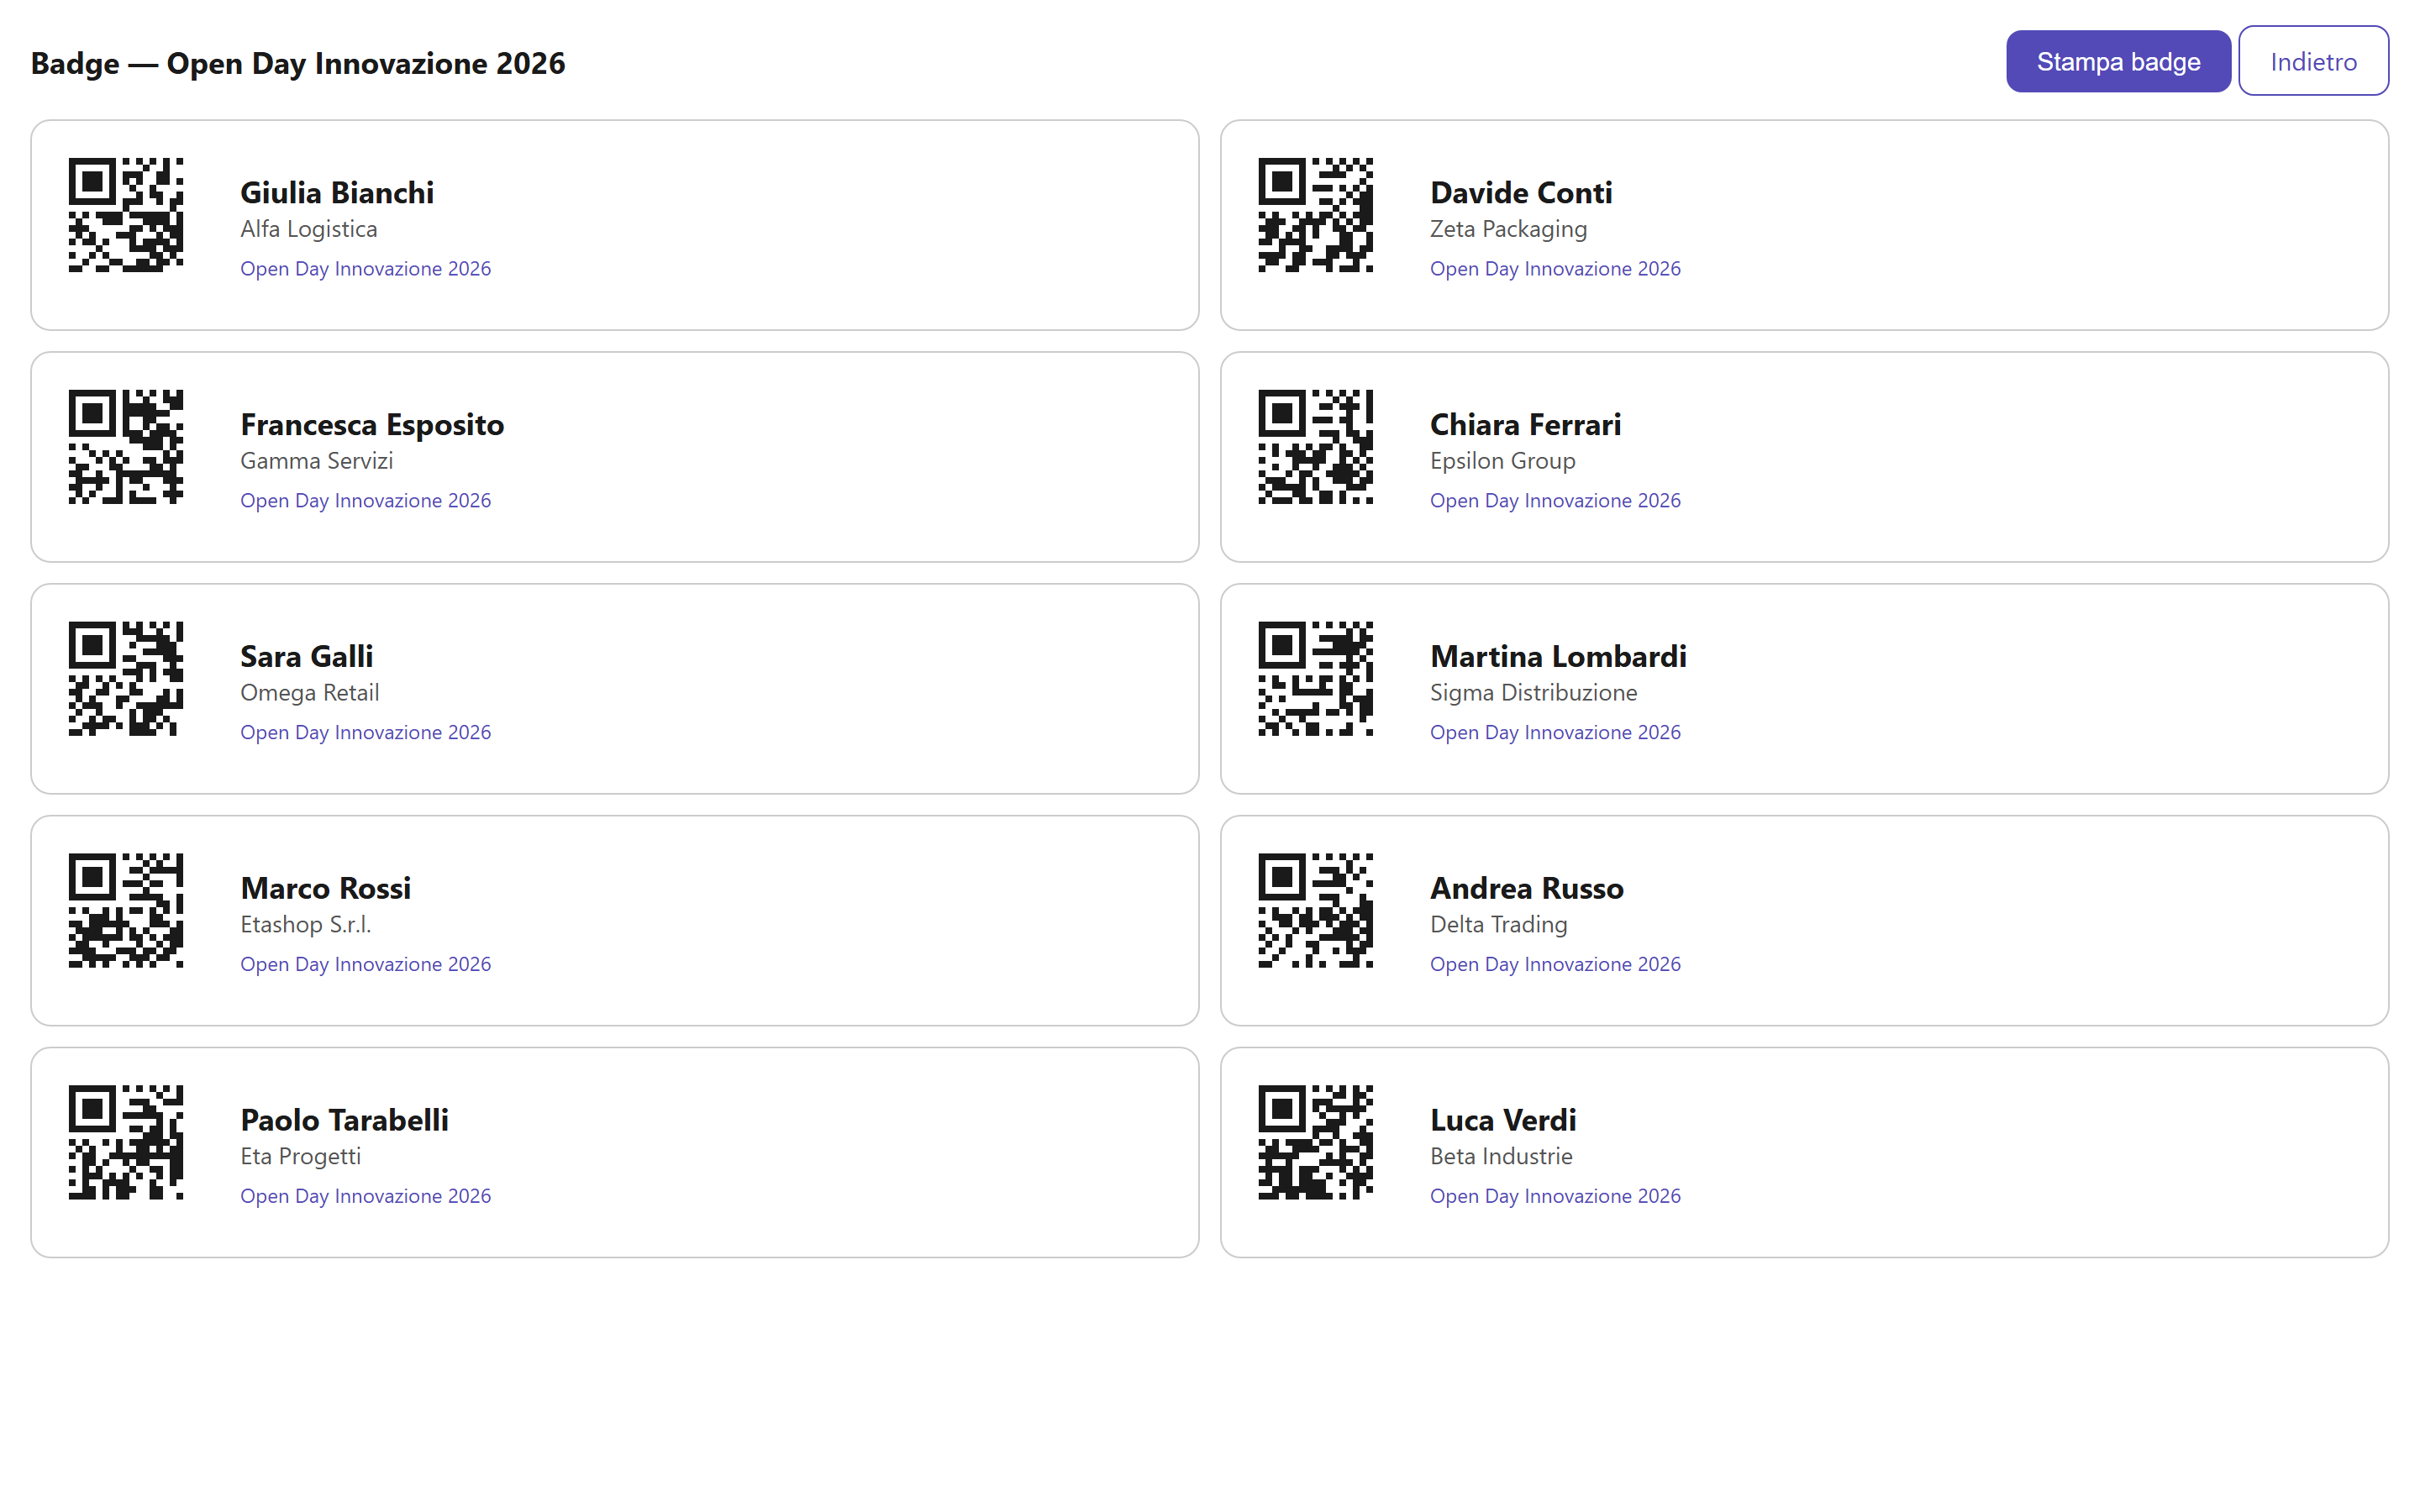Click event label under Sigma Distribuzione
Viewport: 2420px width, 1512px height.
(x=1555, y=733)
